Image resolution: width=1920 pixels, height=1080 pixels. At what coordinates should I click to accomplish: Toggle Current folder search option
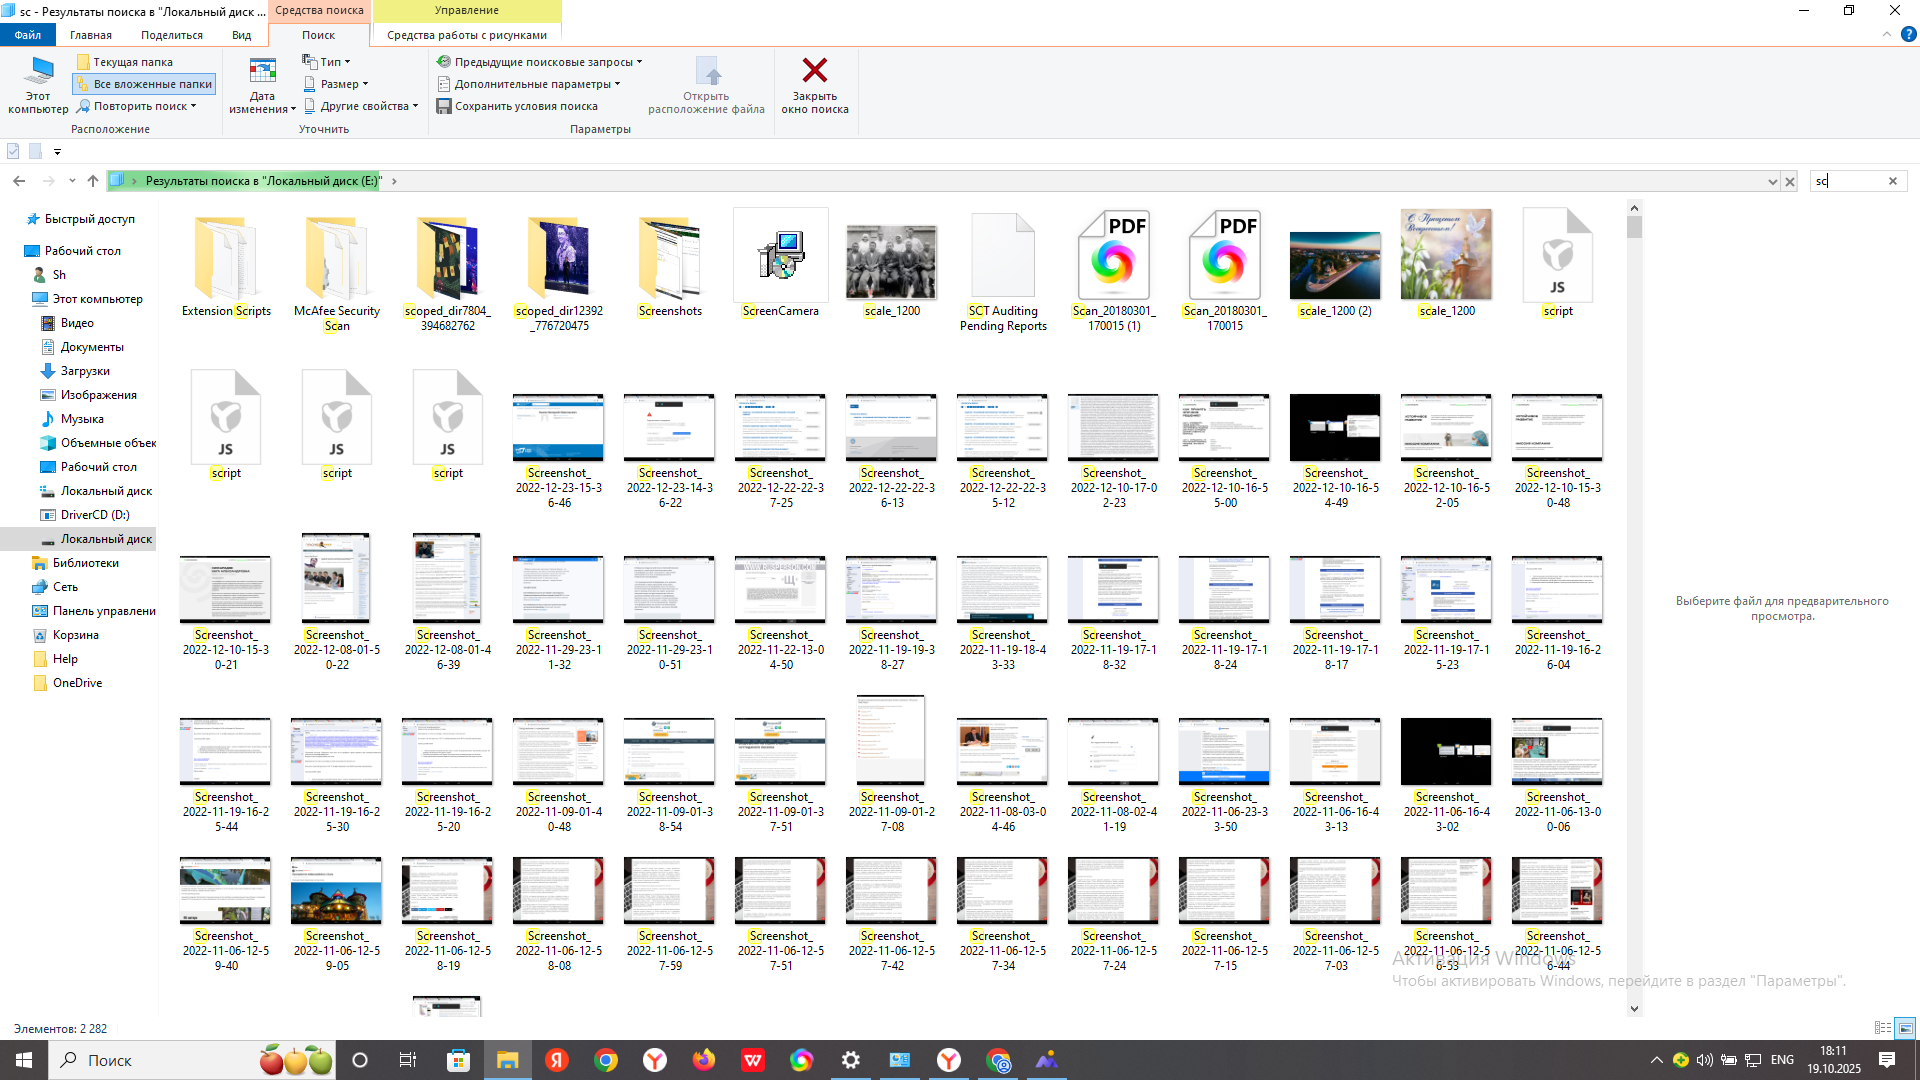coord(125,62)
